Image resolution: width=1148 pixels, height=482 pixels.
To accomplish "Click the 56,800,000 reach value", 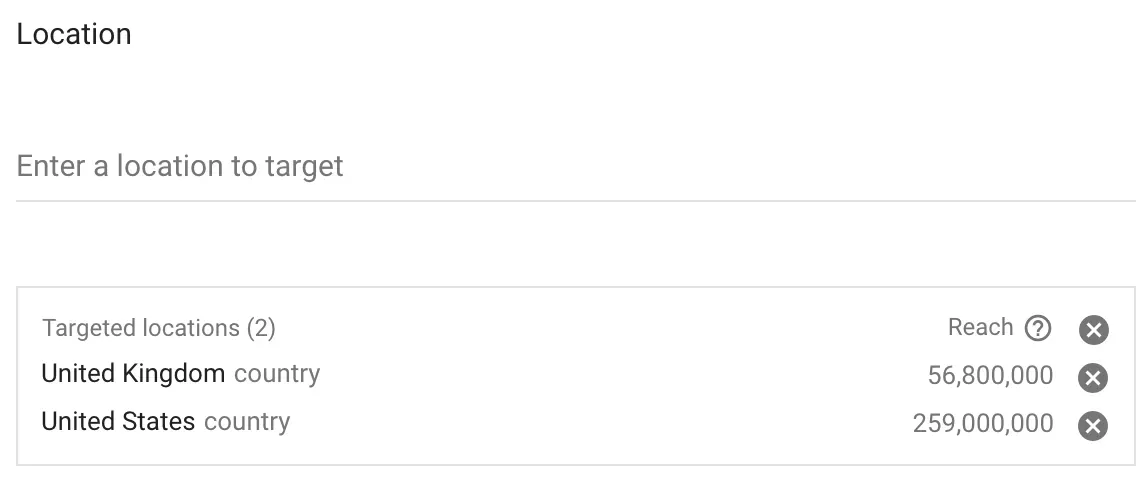I will [990, 376].
